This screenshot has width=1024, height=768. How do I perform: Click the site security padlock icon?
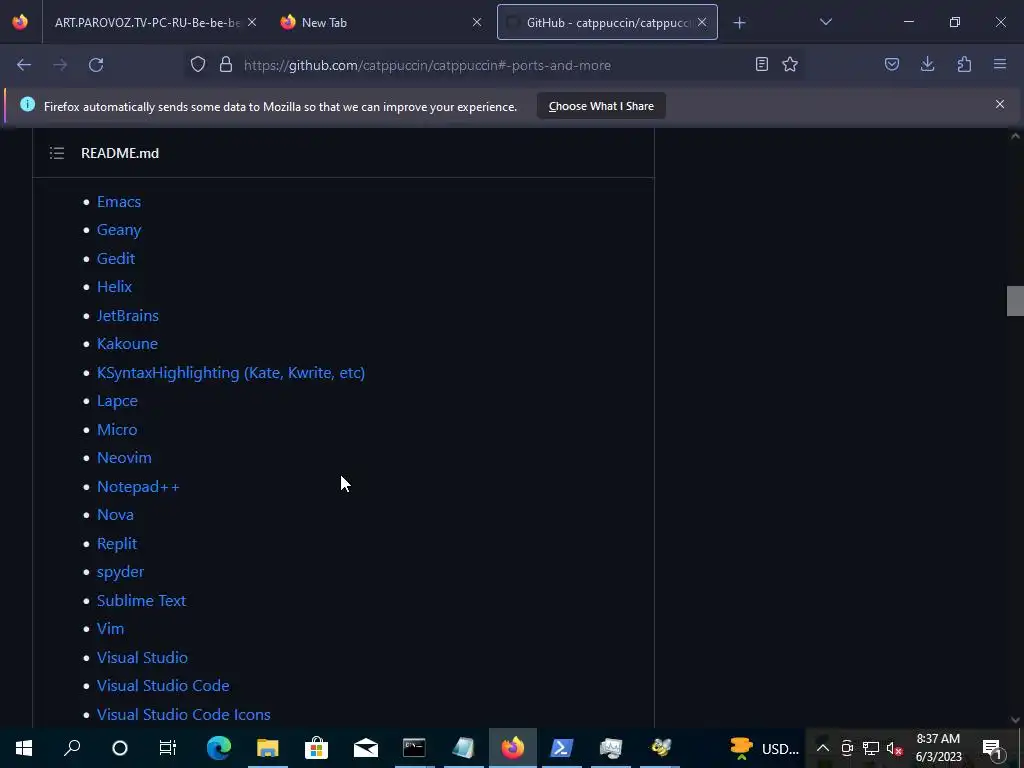226,64
